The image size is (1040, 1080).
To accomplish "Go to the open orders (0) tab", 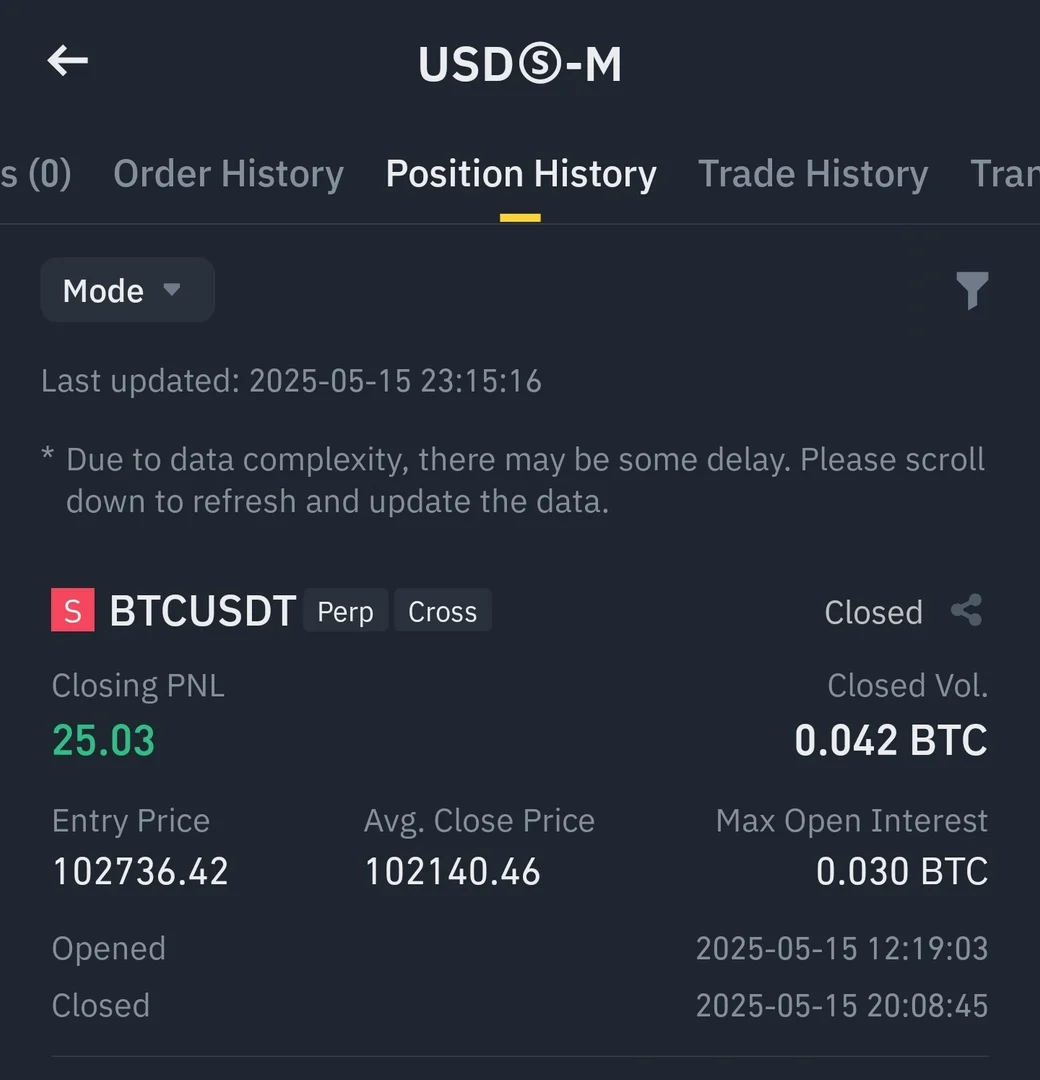I will [x=36, y=174].
